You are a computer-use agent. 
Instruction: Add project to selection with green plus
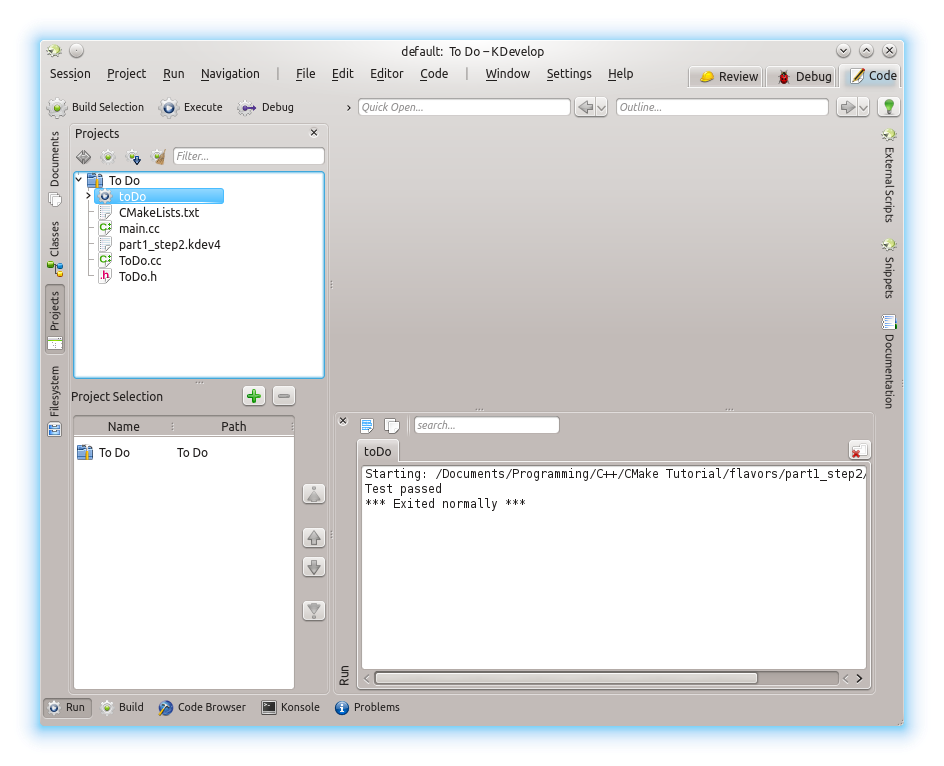[254, 396]
